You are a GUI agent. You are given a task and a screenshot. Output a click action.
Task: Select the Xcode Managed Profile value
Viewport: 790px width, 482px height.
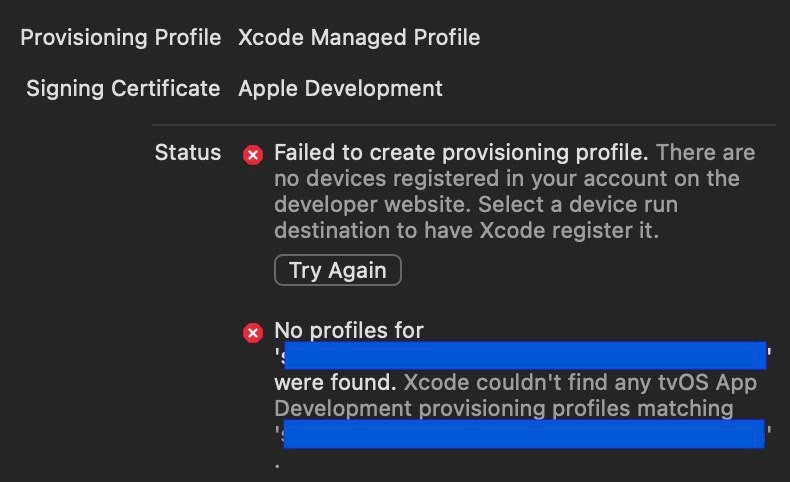(x=359, y=38)
